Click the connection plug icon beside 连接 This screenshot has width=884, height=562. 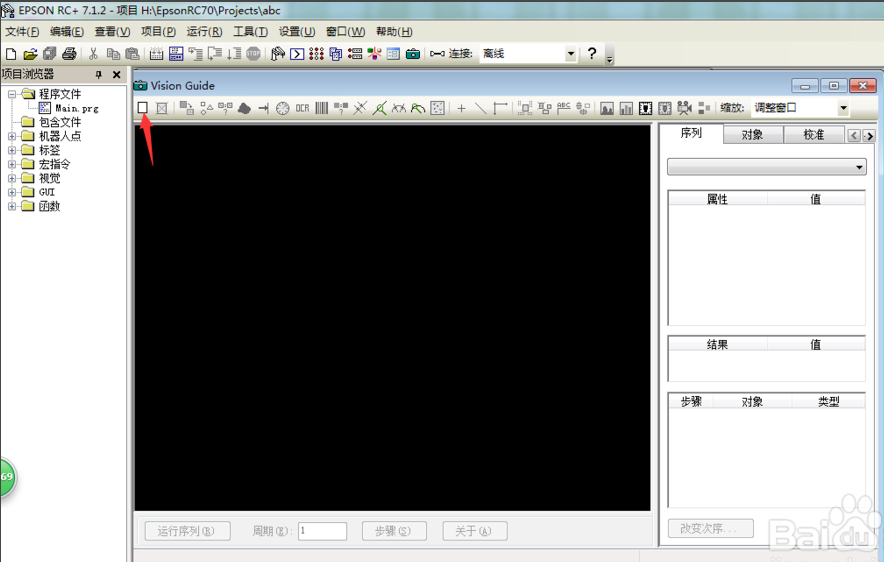click(x=437, y=54)
